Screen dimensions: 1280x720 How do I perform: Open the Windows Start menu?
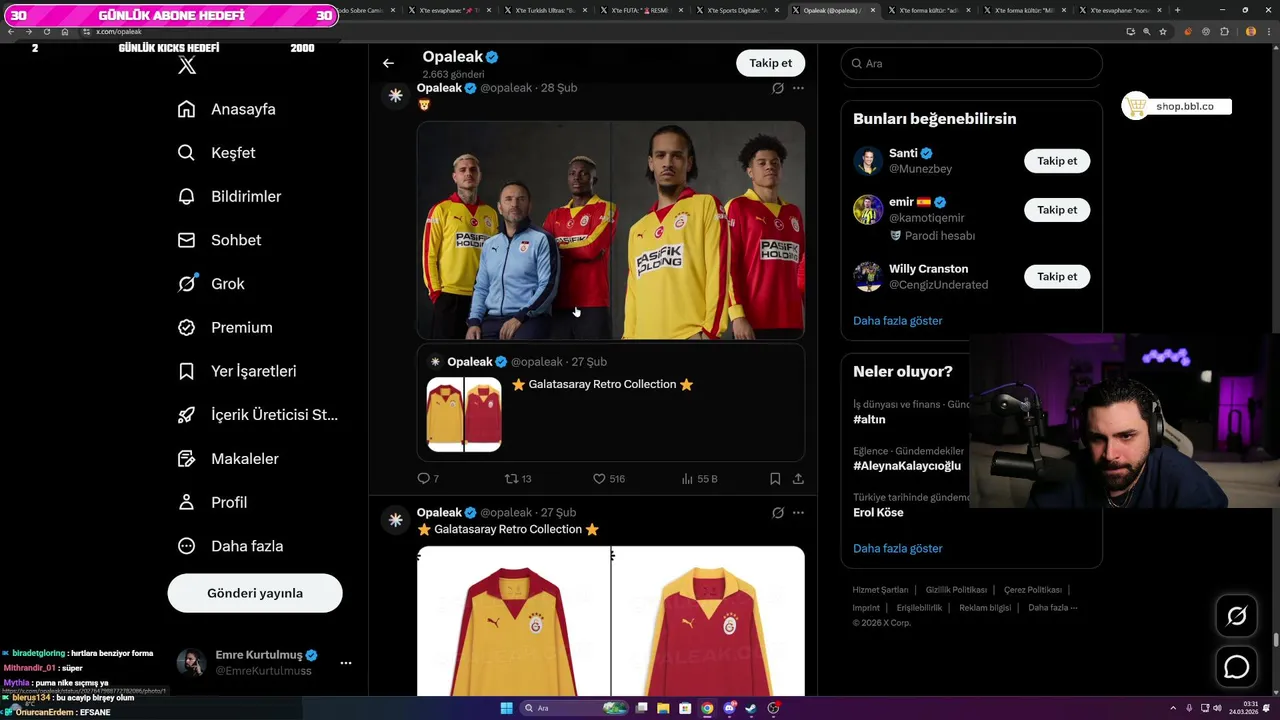506,708
